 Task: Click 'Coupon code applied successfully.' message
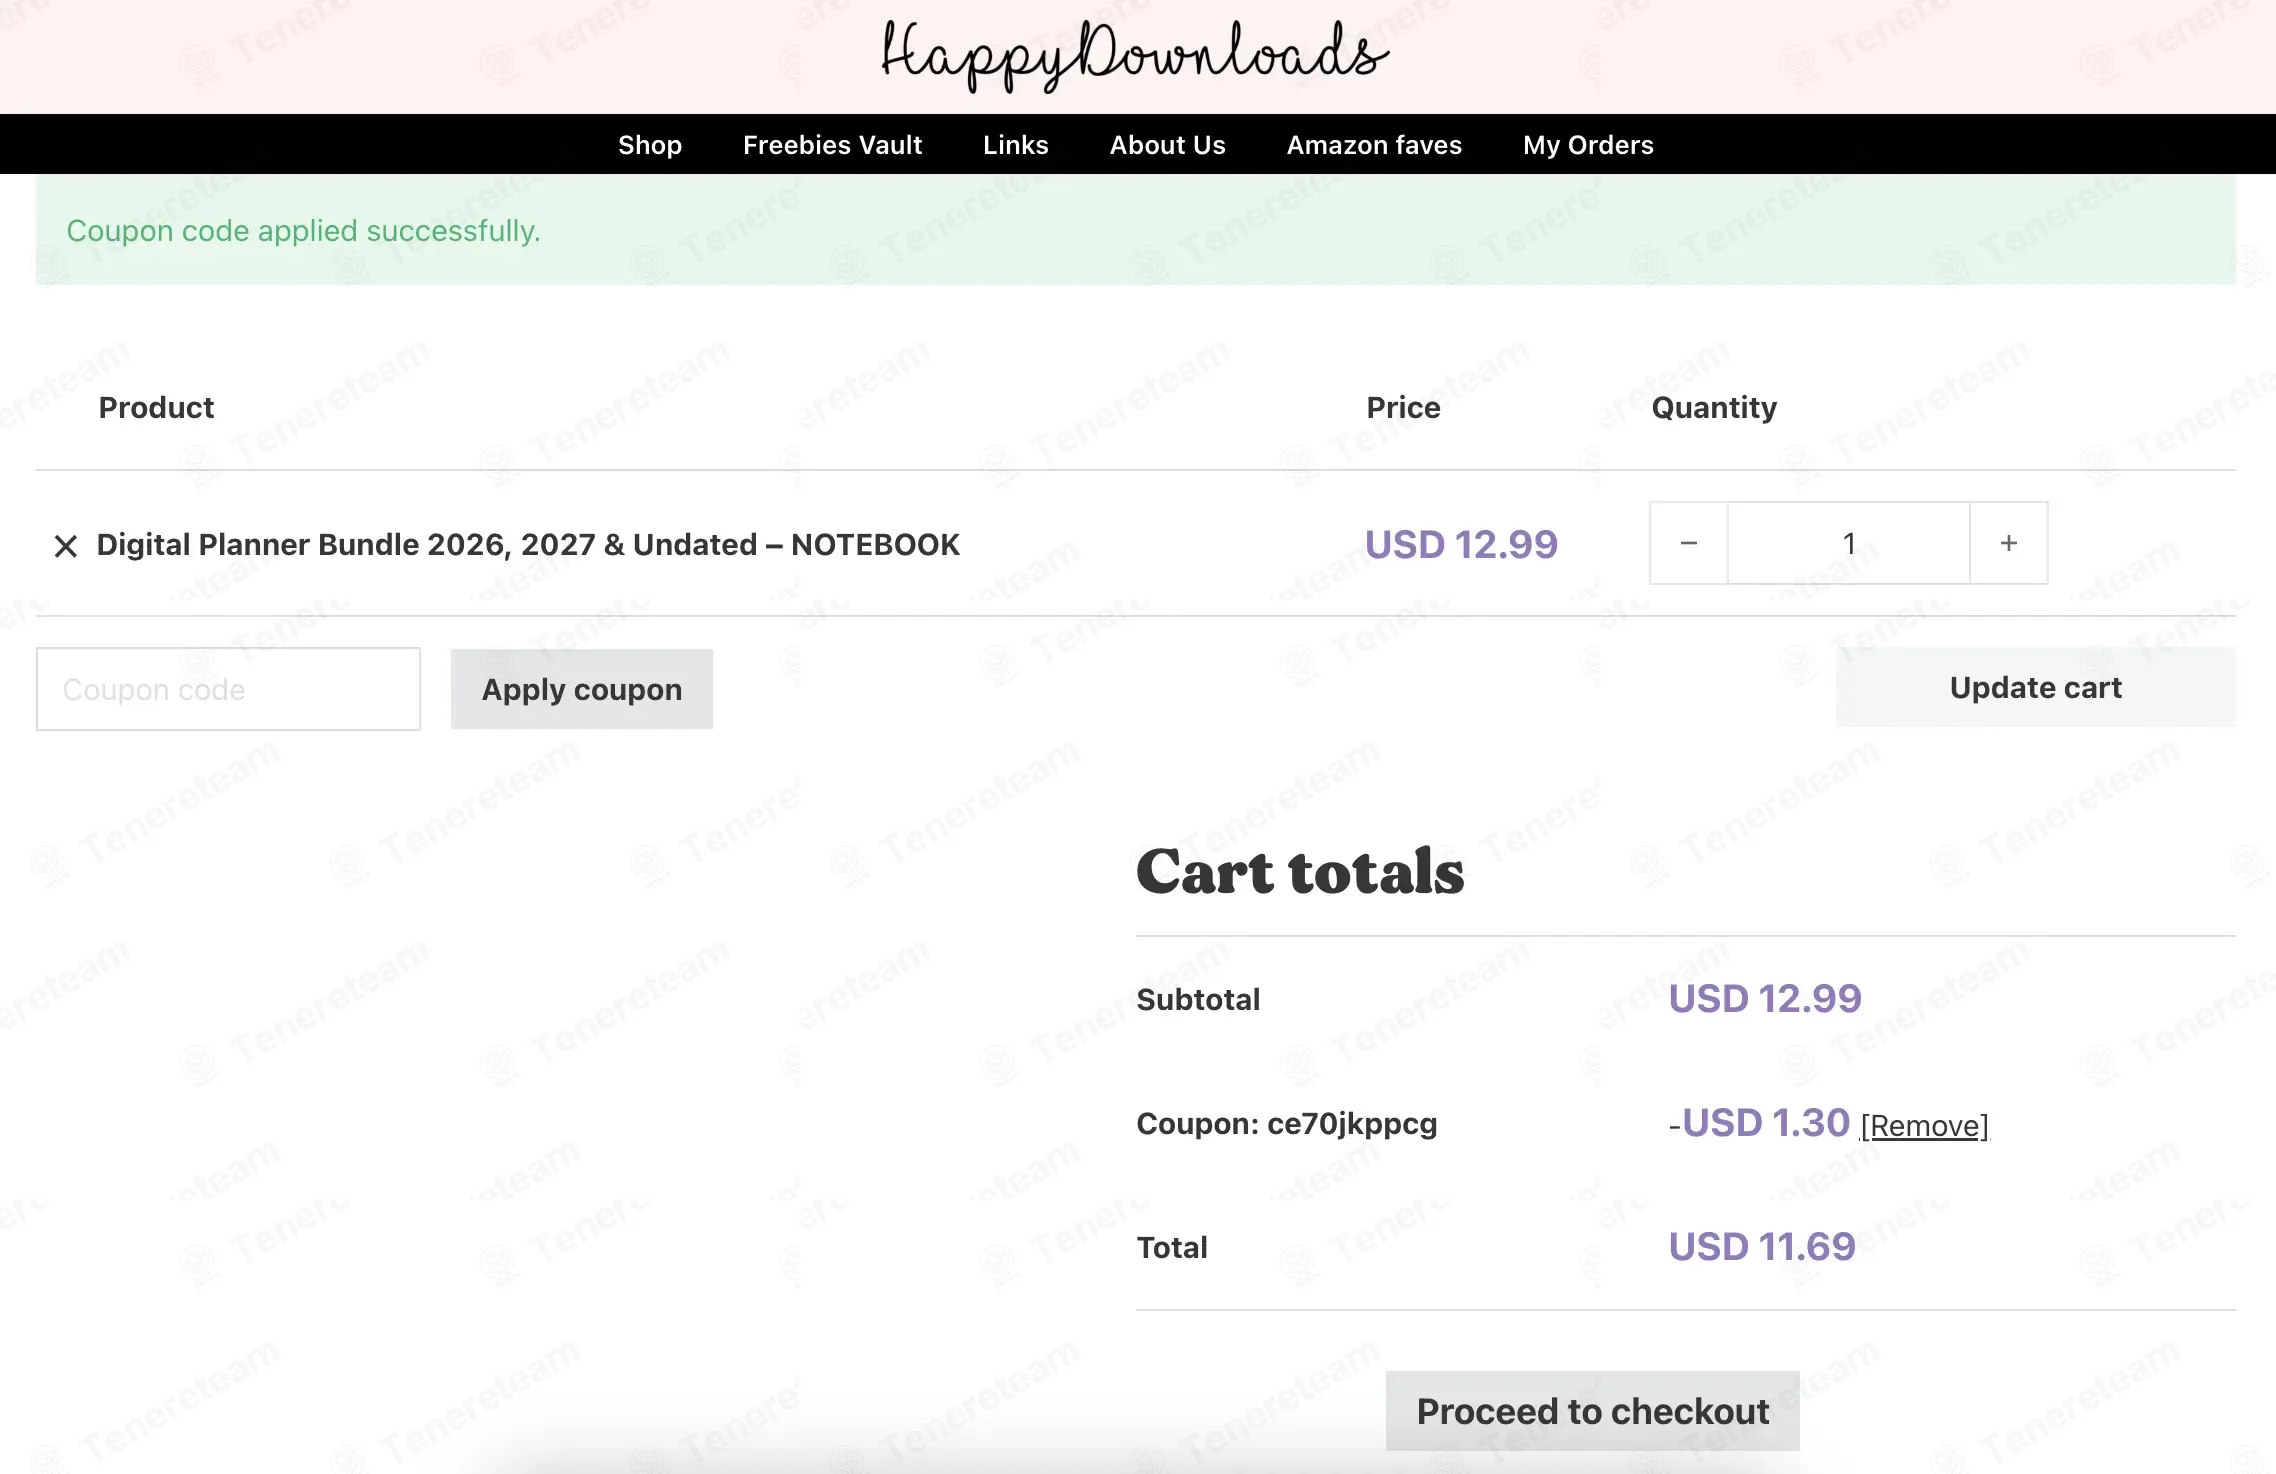(x=304, y=231)
